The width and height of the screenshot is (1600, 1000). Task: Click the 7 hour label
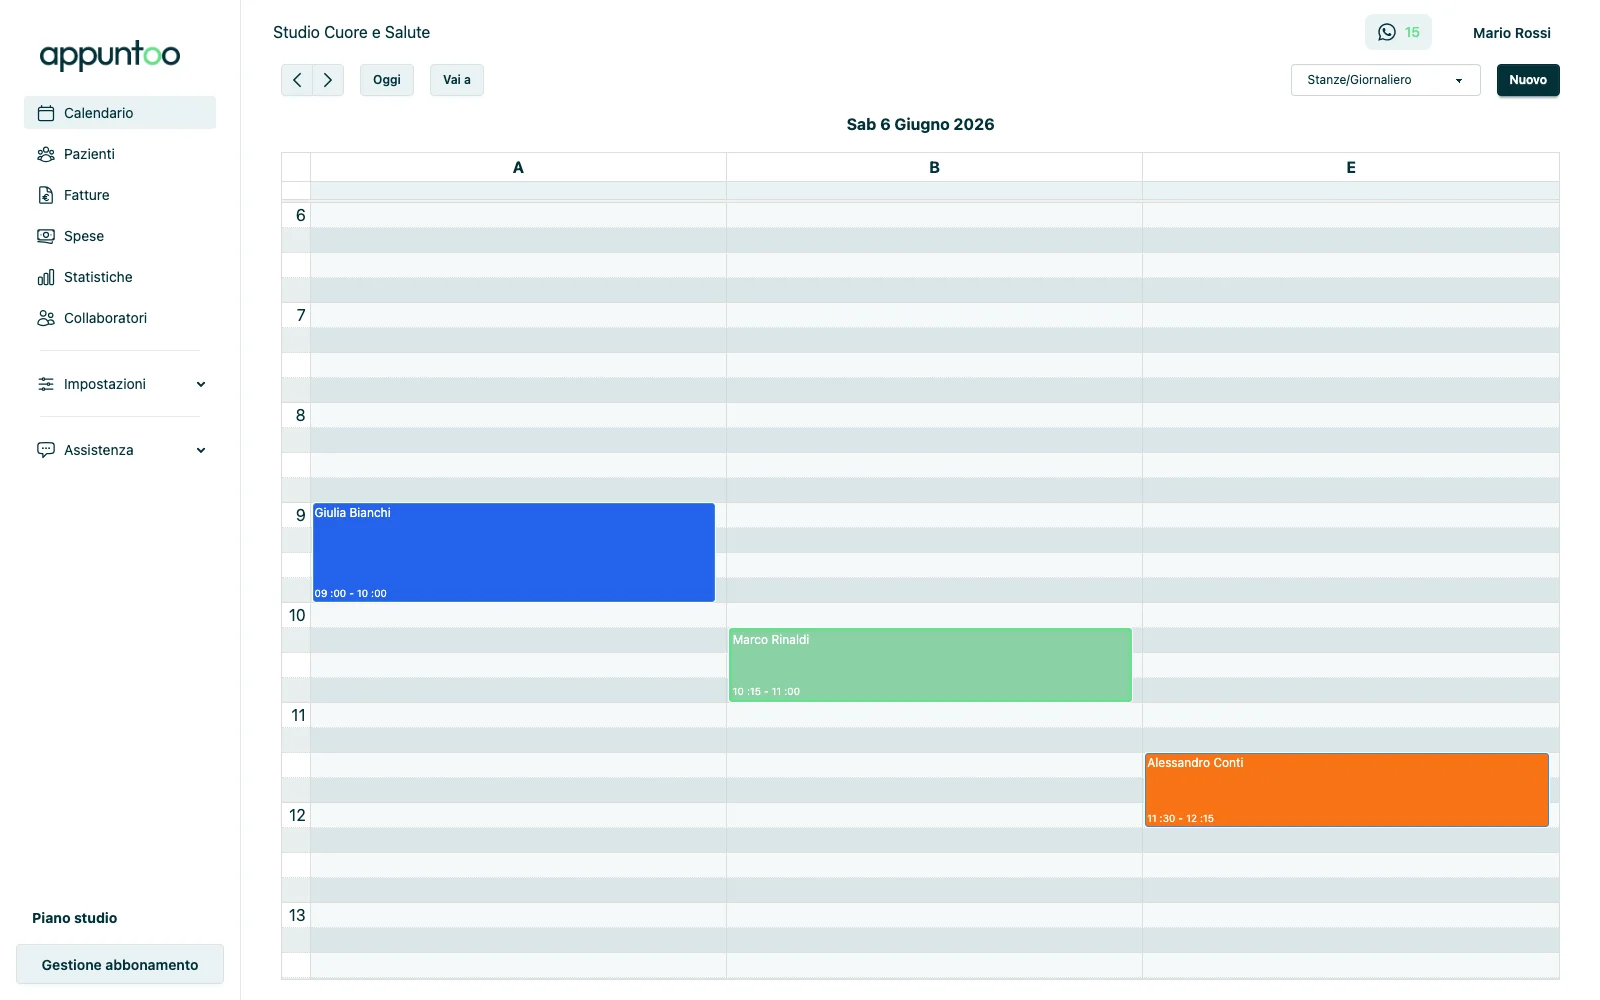[x=300, y=315]
